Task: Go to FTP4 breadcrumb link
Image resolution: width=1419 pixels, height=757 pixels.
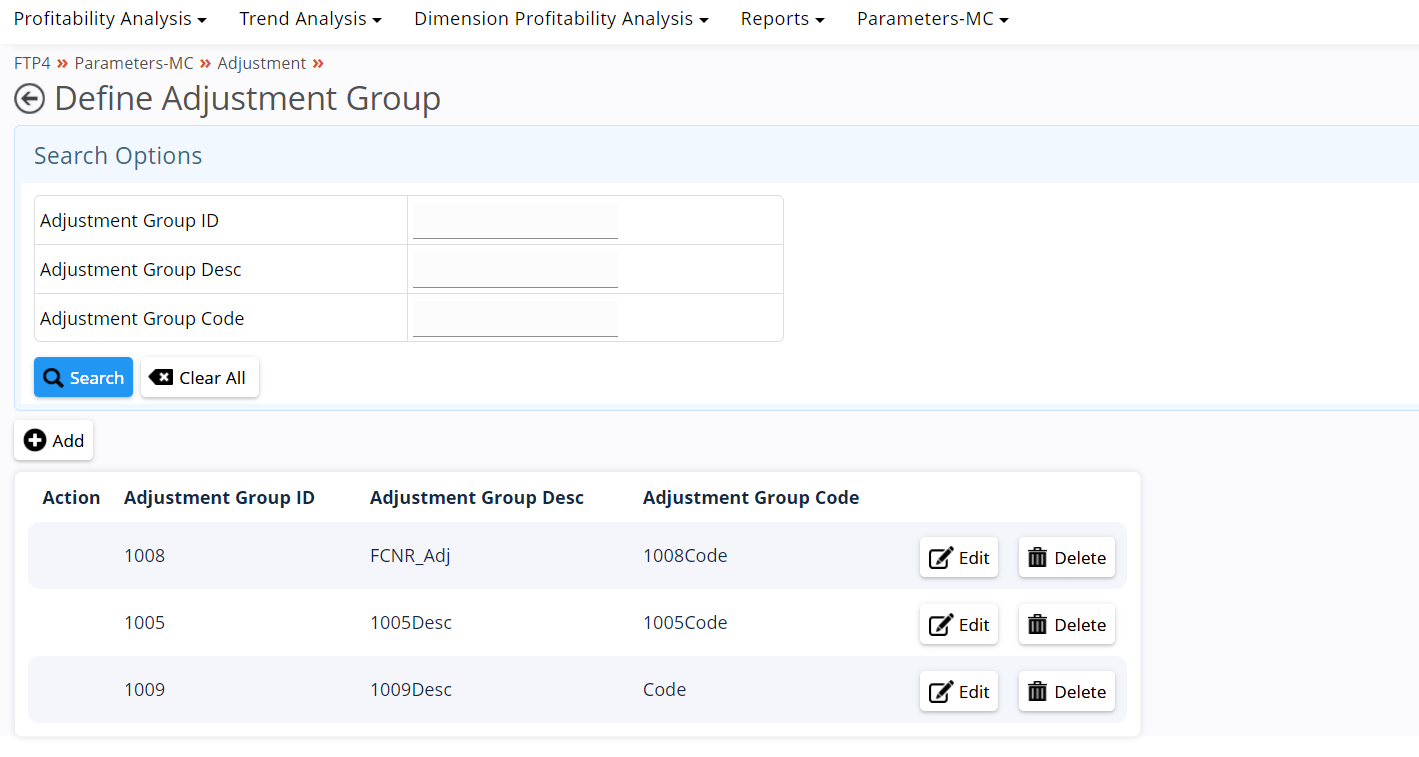Action: pyautogui.click(x=32, y=63)
